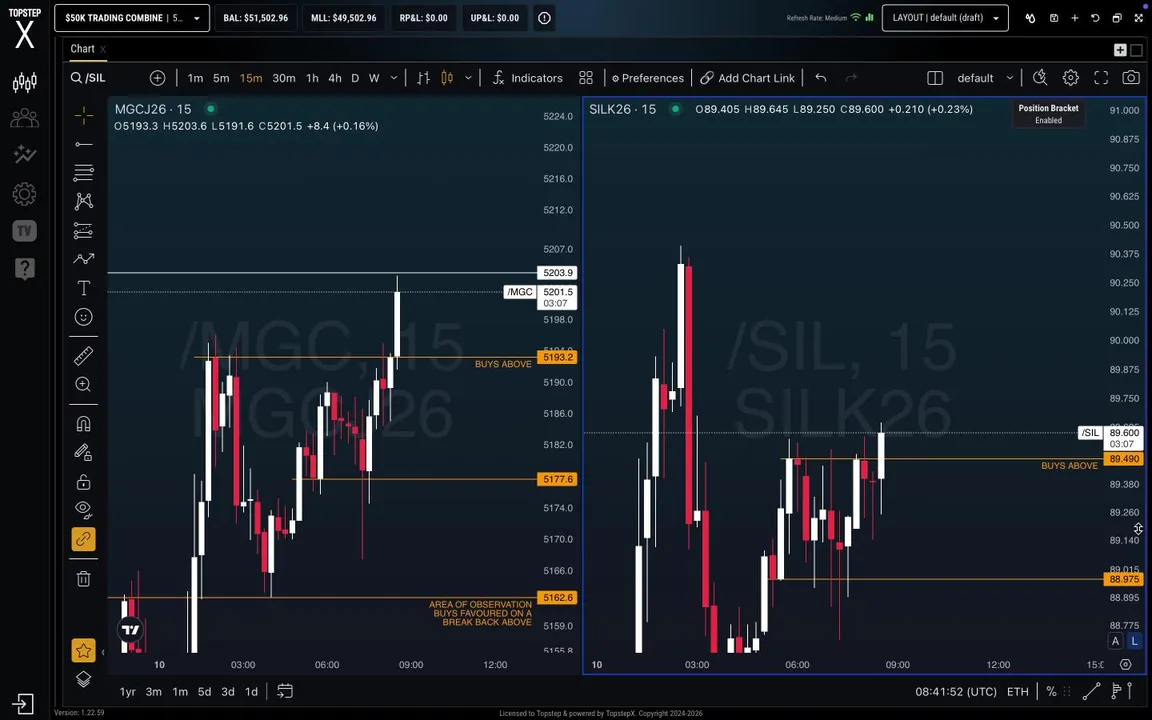Viewport: 1152px width, 720px height.
Task: Toggle stay in drawing mode pencil-lock
Action: point(84,453)
